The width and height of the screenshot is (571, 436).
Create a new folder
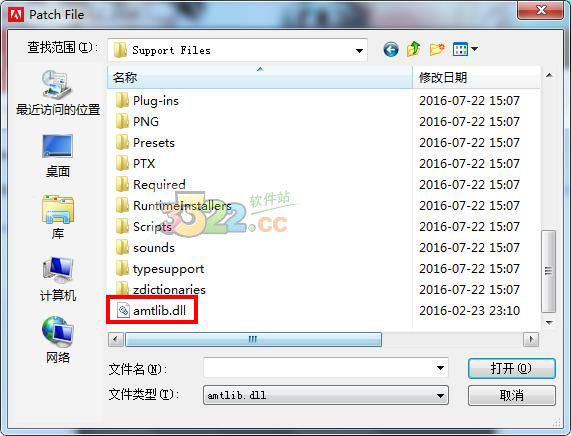tap(437, 49)
